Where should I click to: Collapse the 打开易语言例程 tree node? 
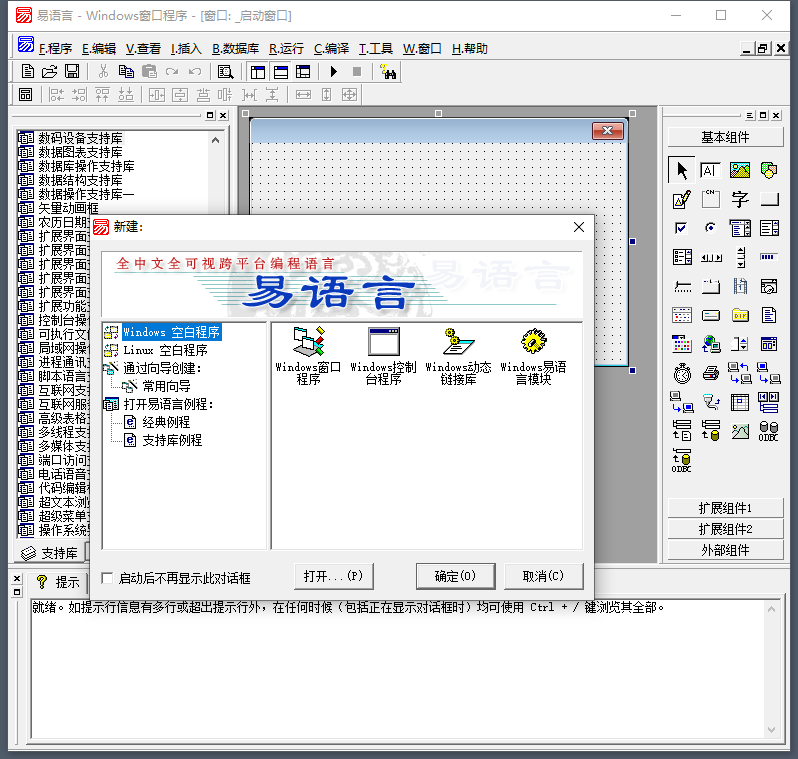pos(168,404)
